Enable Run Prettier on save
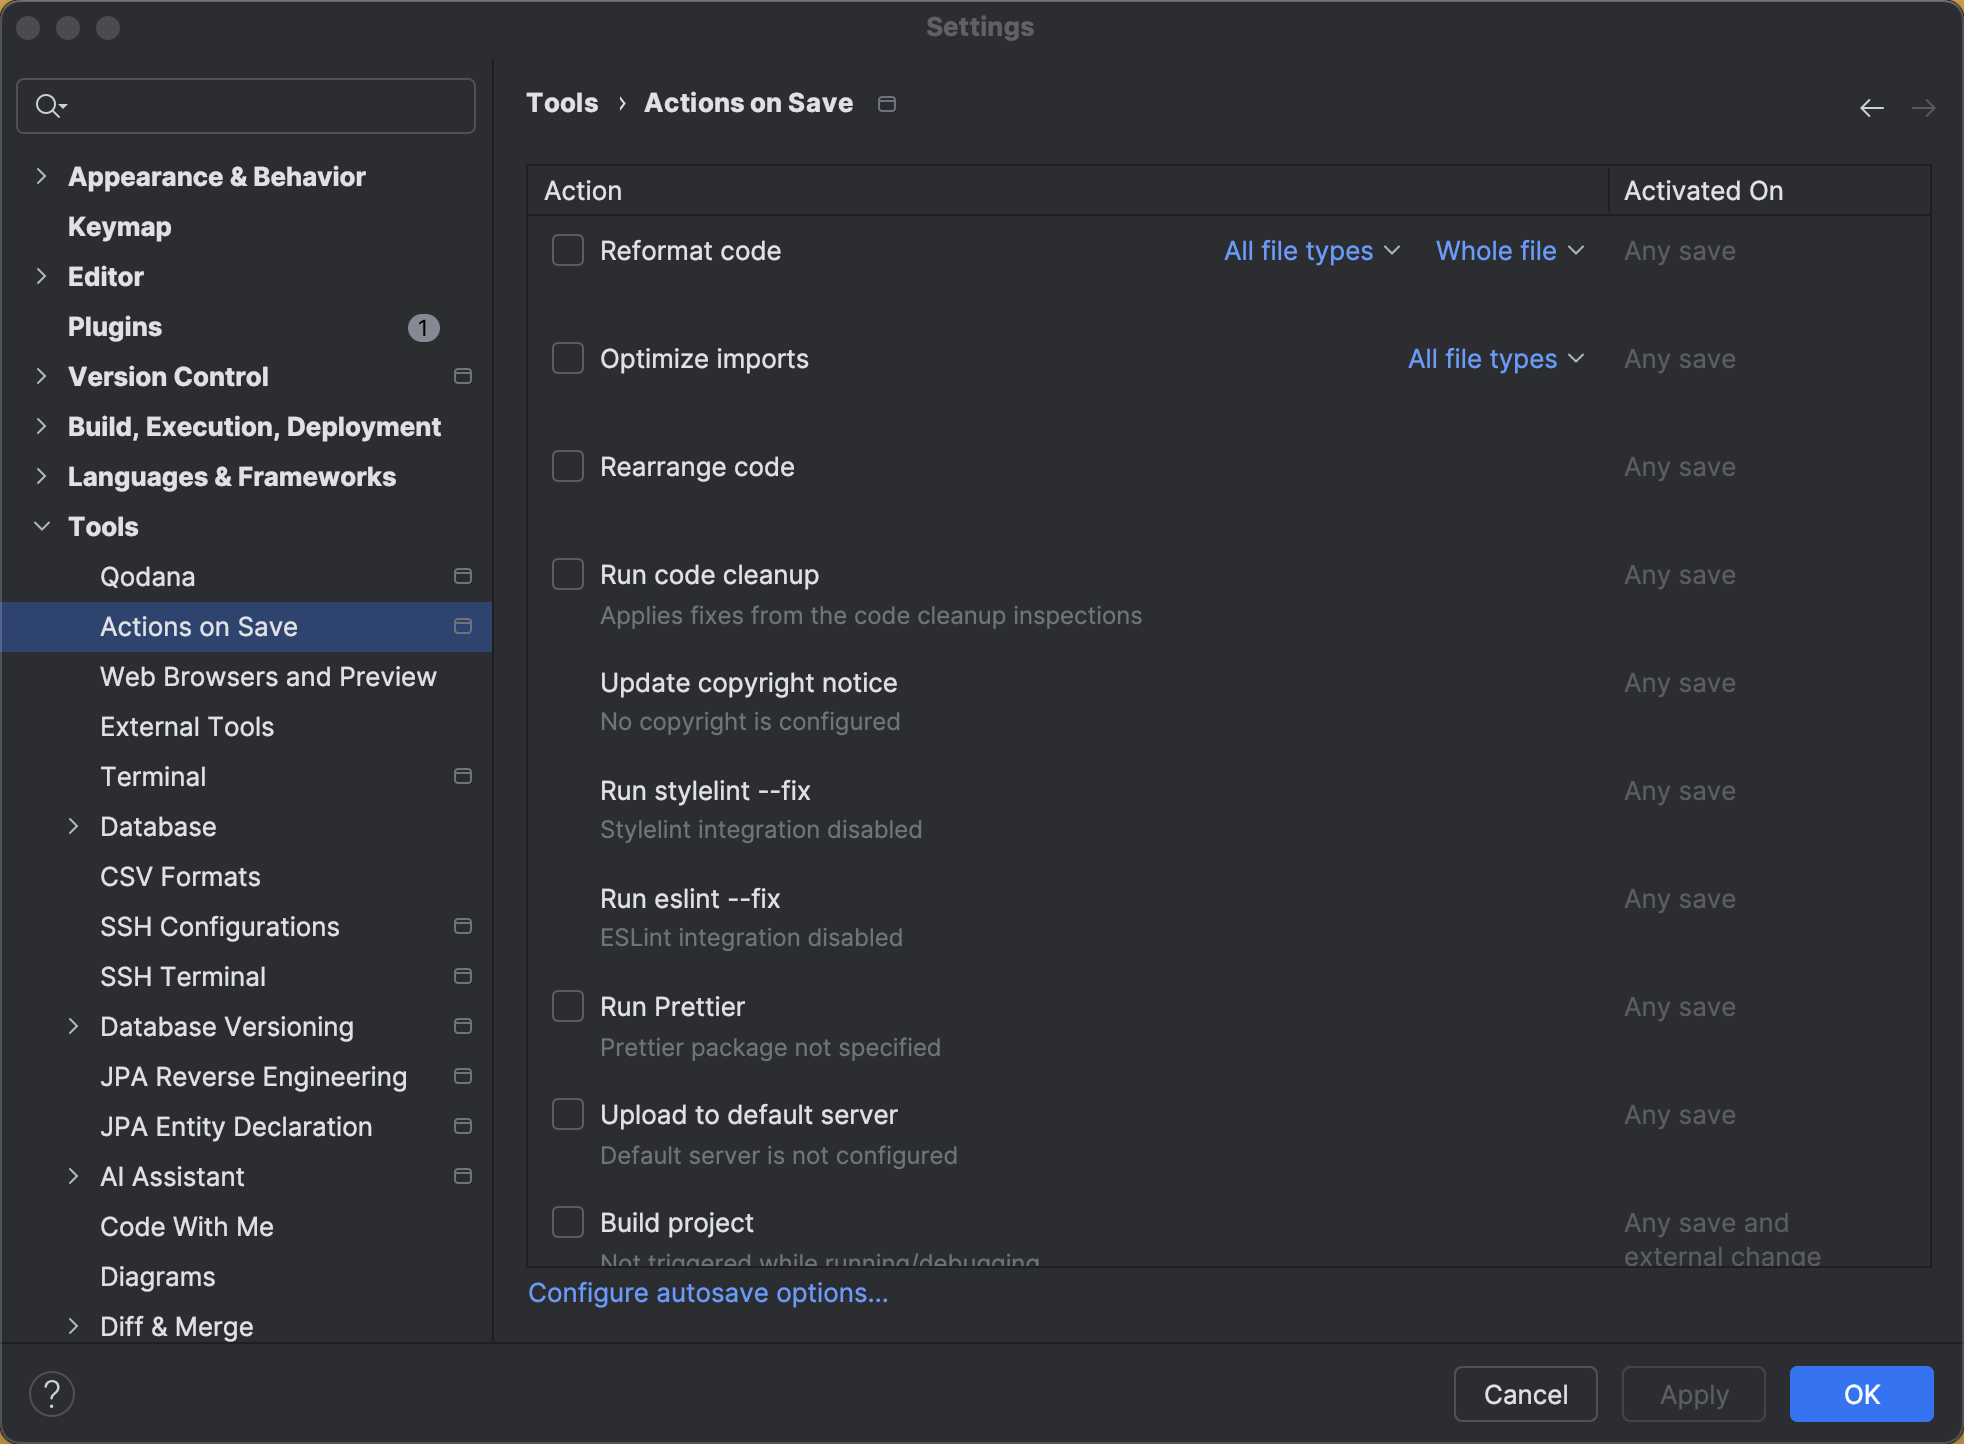Image resolution: width=1964 pixels, height=1444 pixels. (x=567, y=1005)
